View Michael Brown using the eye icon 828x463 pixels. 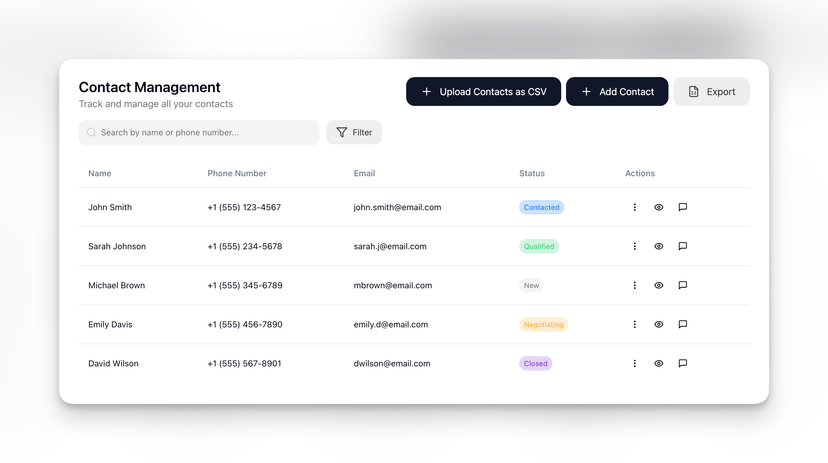(x=658, y=285)
